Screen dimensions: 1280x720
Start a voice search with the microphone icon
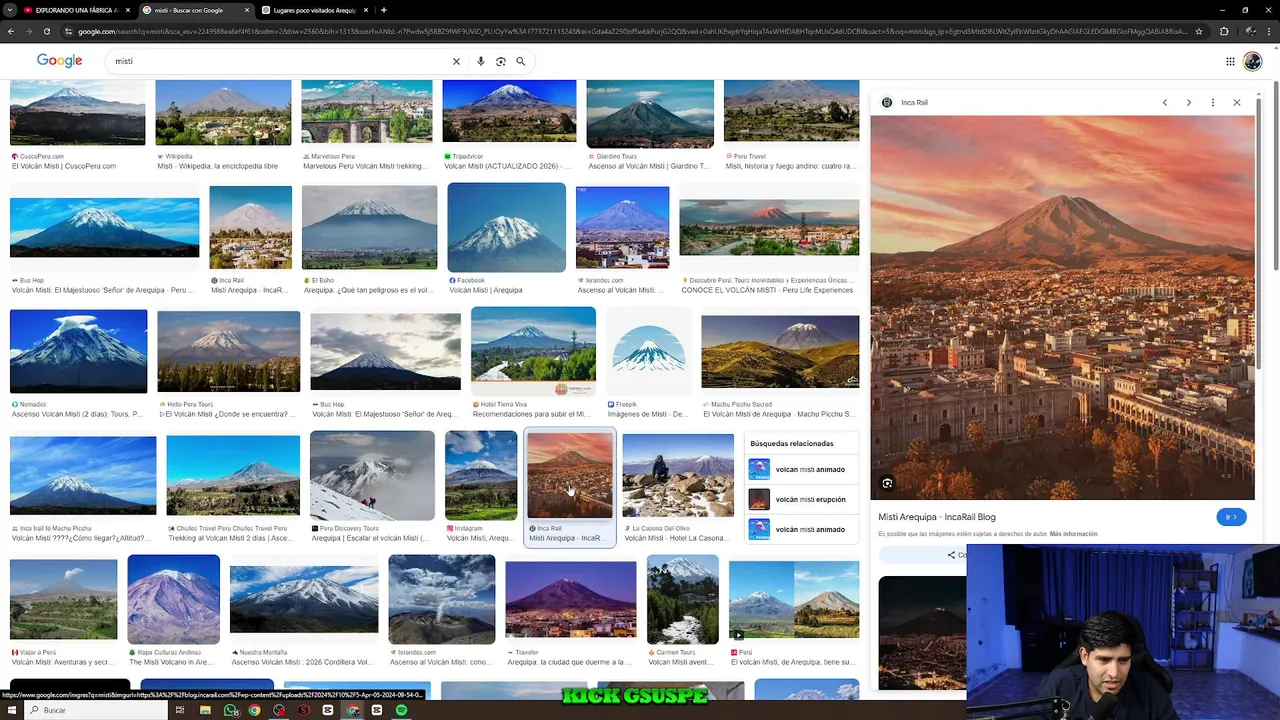coord(481,61)
